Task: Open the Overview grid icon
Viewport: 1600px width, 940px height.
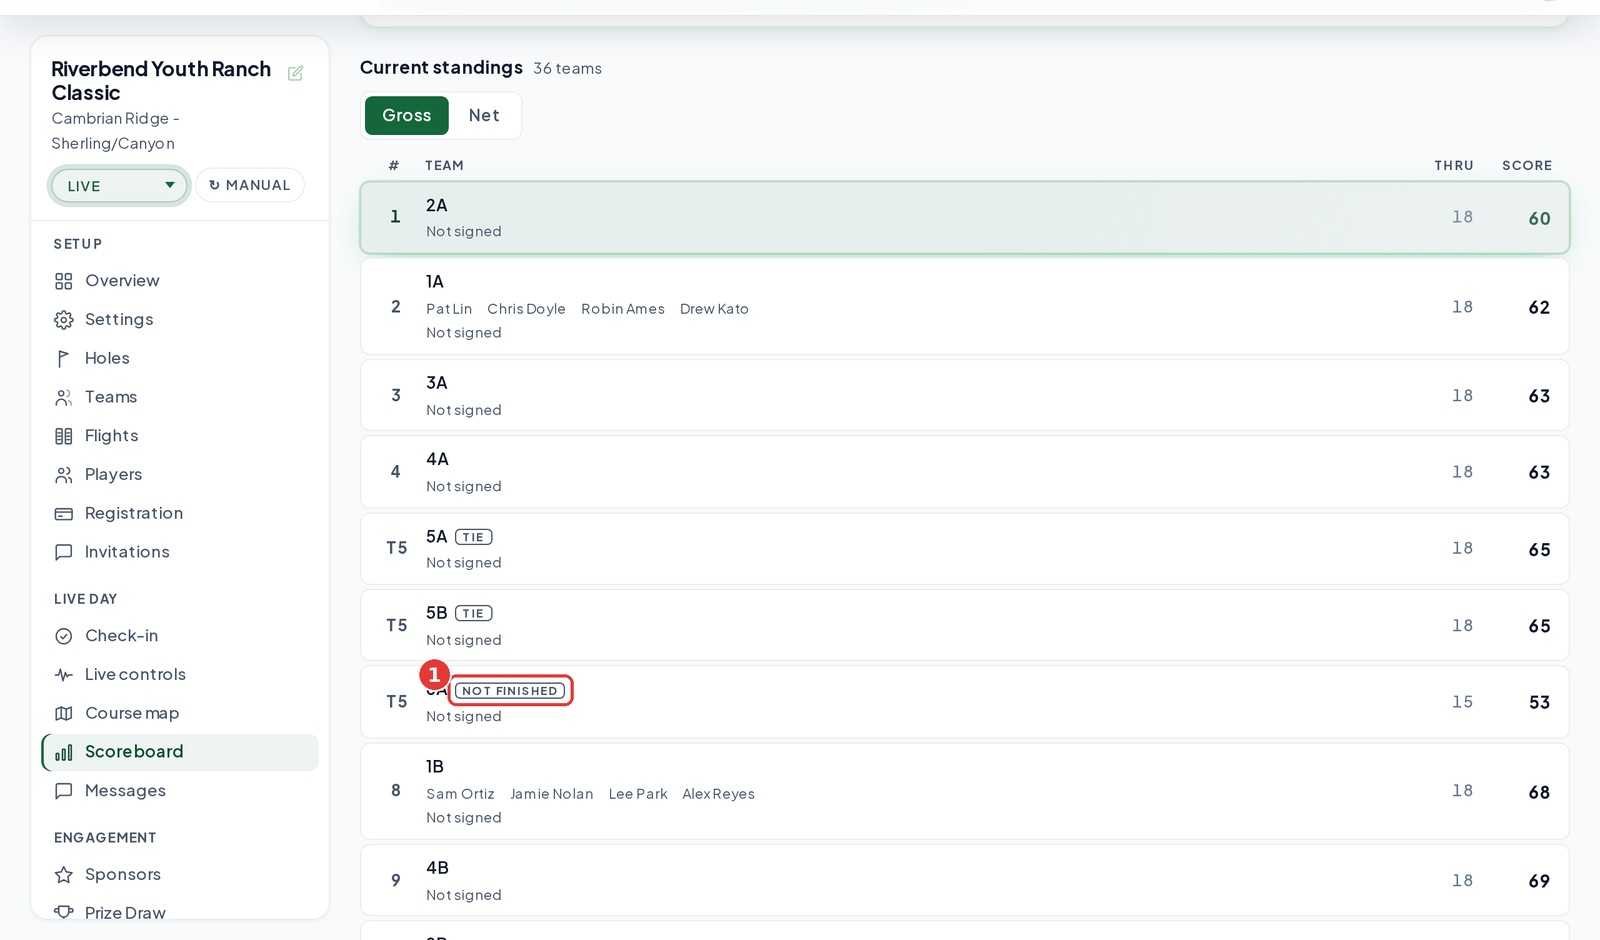Action: [x=64, y=281]
